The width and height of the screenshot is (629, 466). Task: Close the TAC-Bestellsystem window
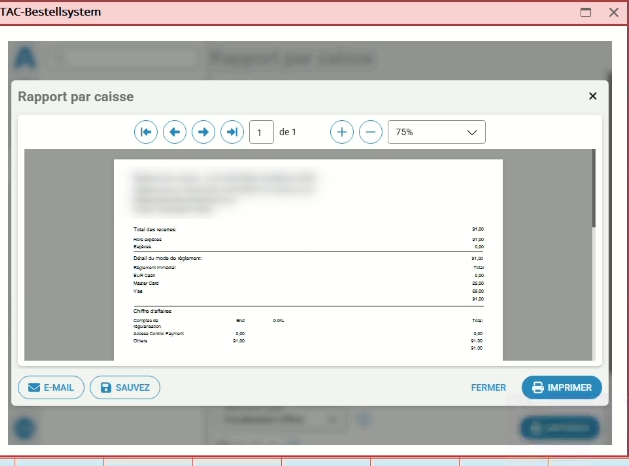pos(614,12)
